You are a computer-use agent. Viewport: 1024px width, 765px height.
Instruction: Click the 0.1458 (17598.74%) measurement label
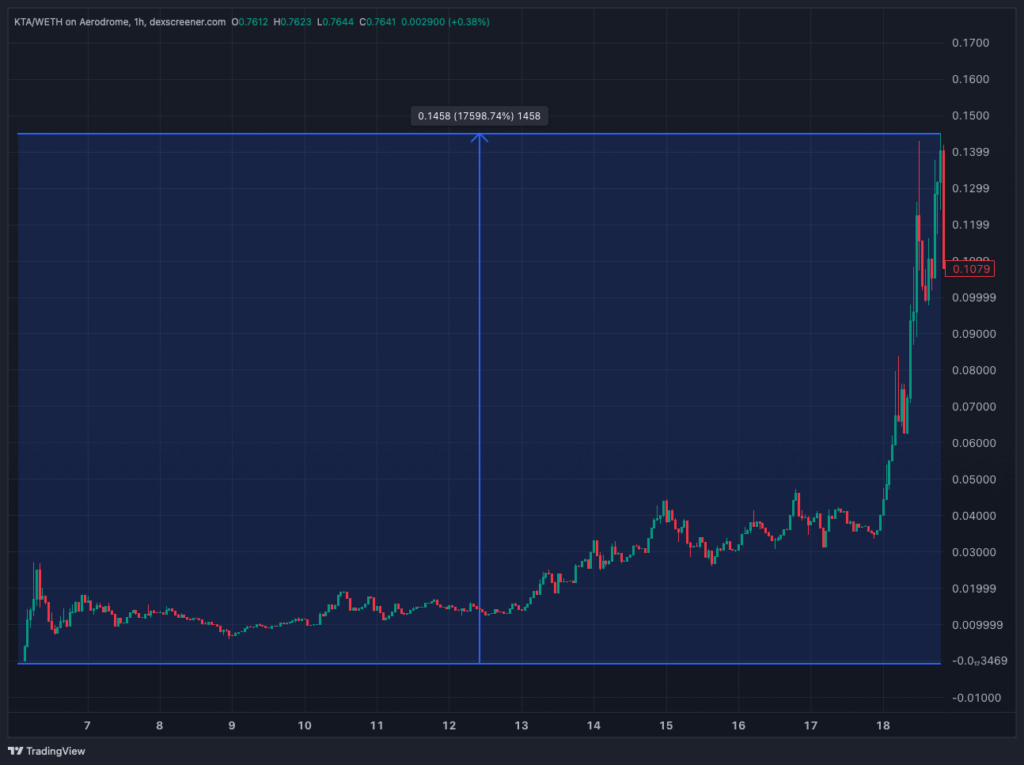tap(479, 117)
